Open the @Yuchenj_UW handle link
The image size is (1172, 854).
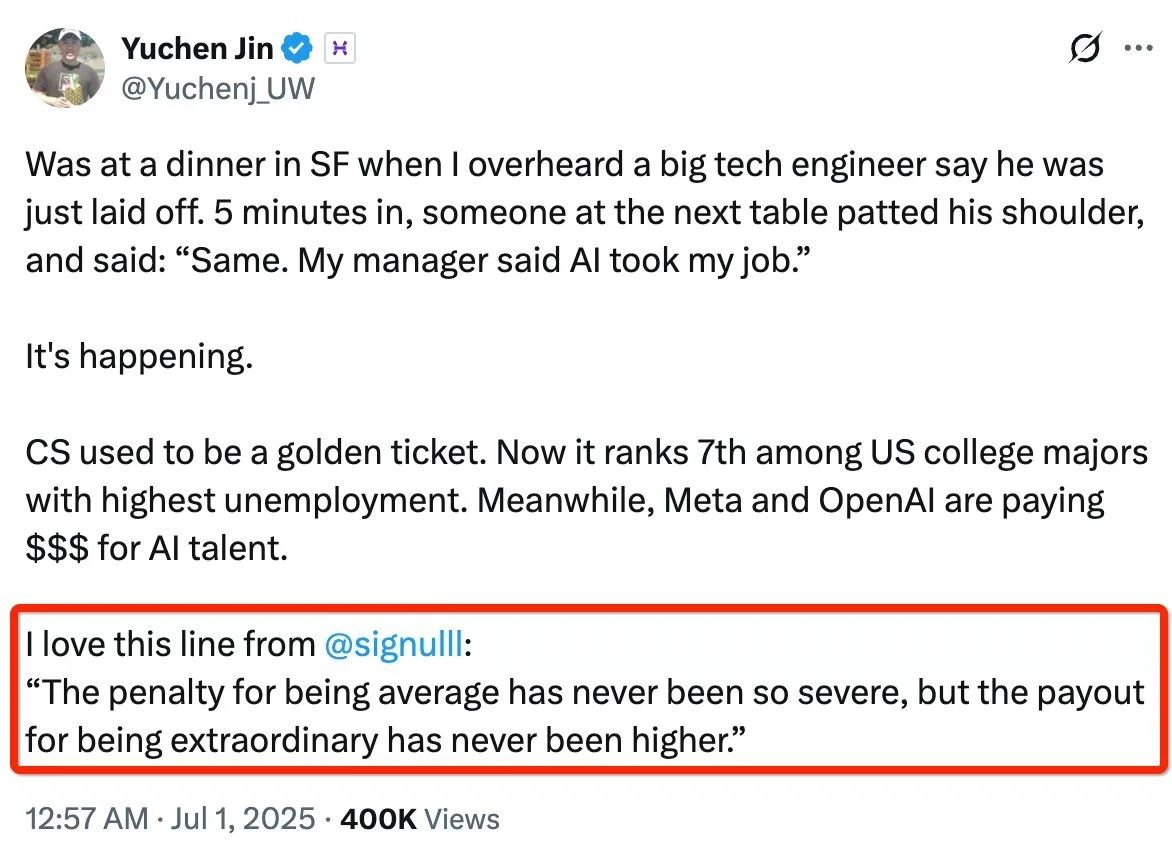(x=218, y=88)
